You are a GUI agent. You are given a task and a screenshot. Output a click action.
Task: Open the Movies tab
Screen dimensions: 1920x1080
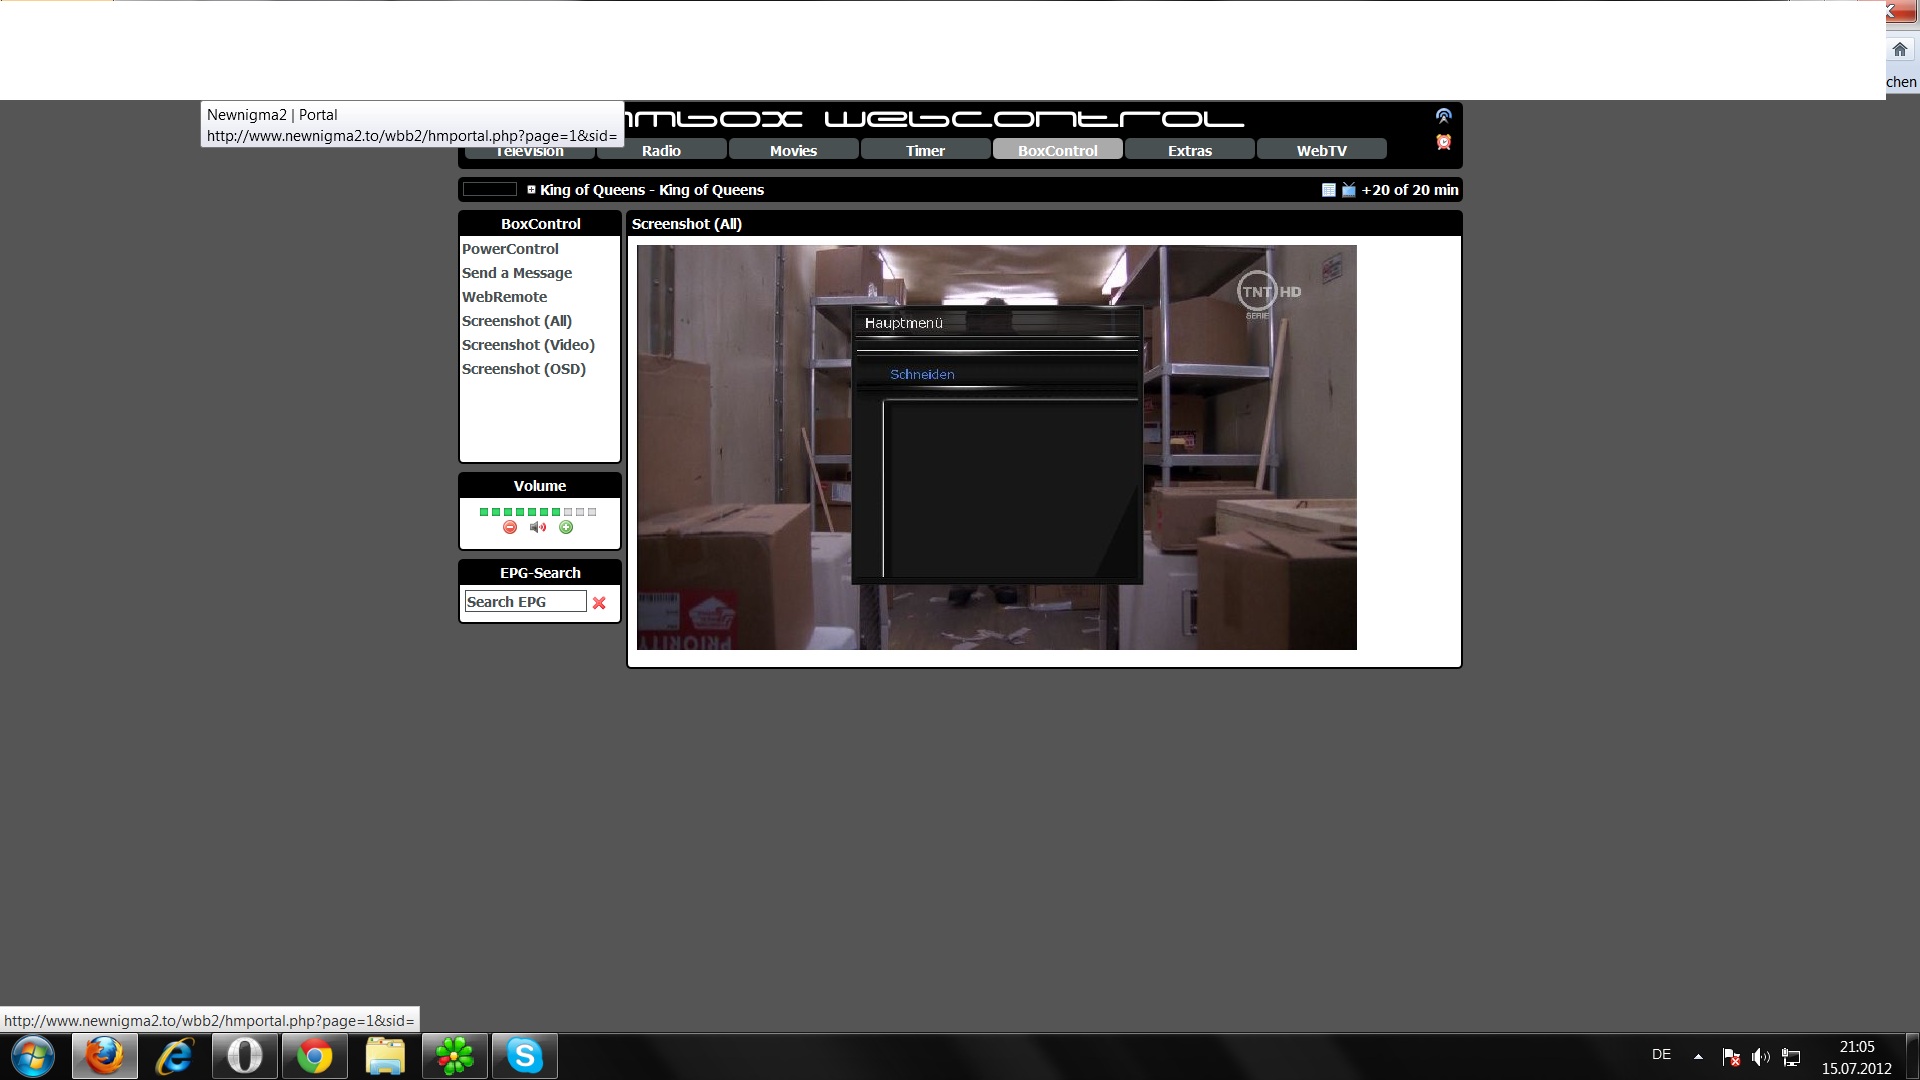[793, 150]
